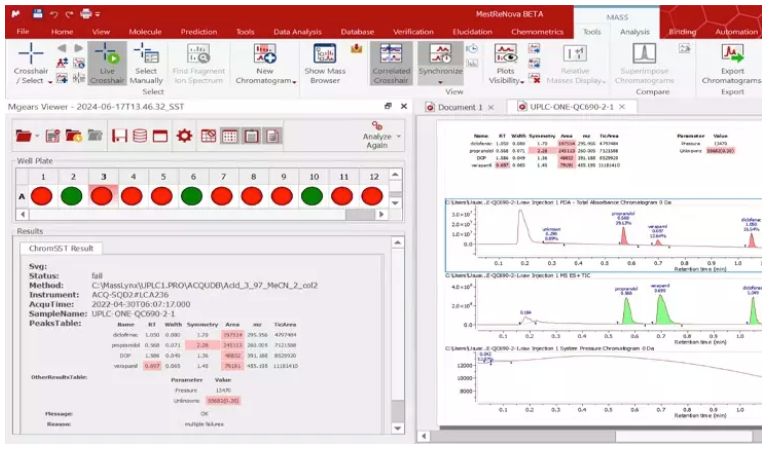Toggle the well plate grid view button

229,135
